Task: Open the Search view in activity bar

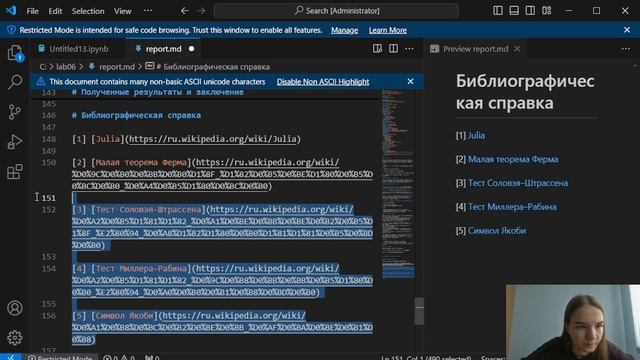Action: [15, 82]
